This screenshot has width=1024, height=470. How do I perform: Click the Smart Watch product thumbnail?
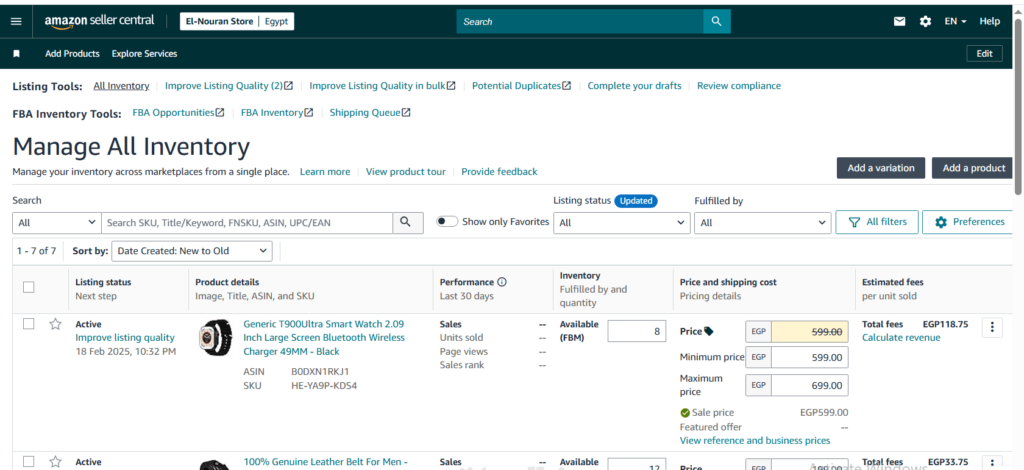tap(216, 337)
